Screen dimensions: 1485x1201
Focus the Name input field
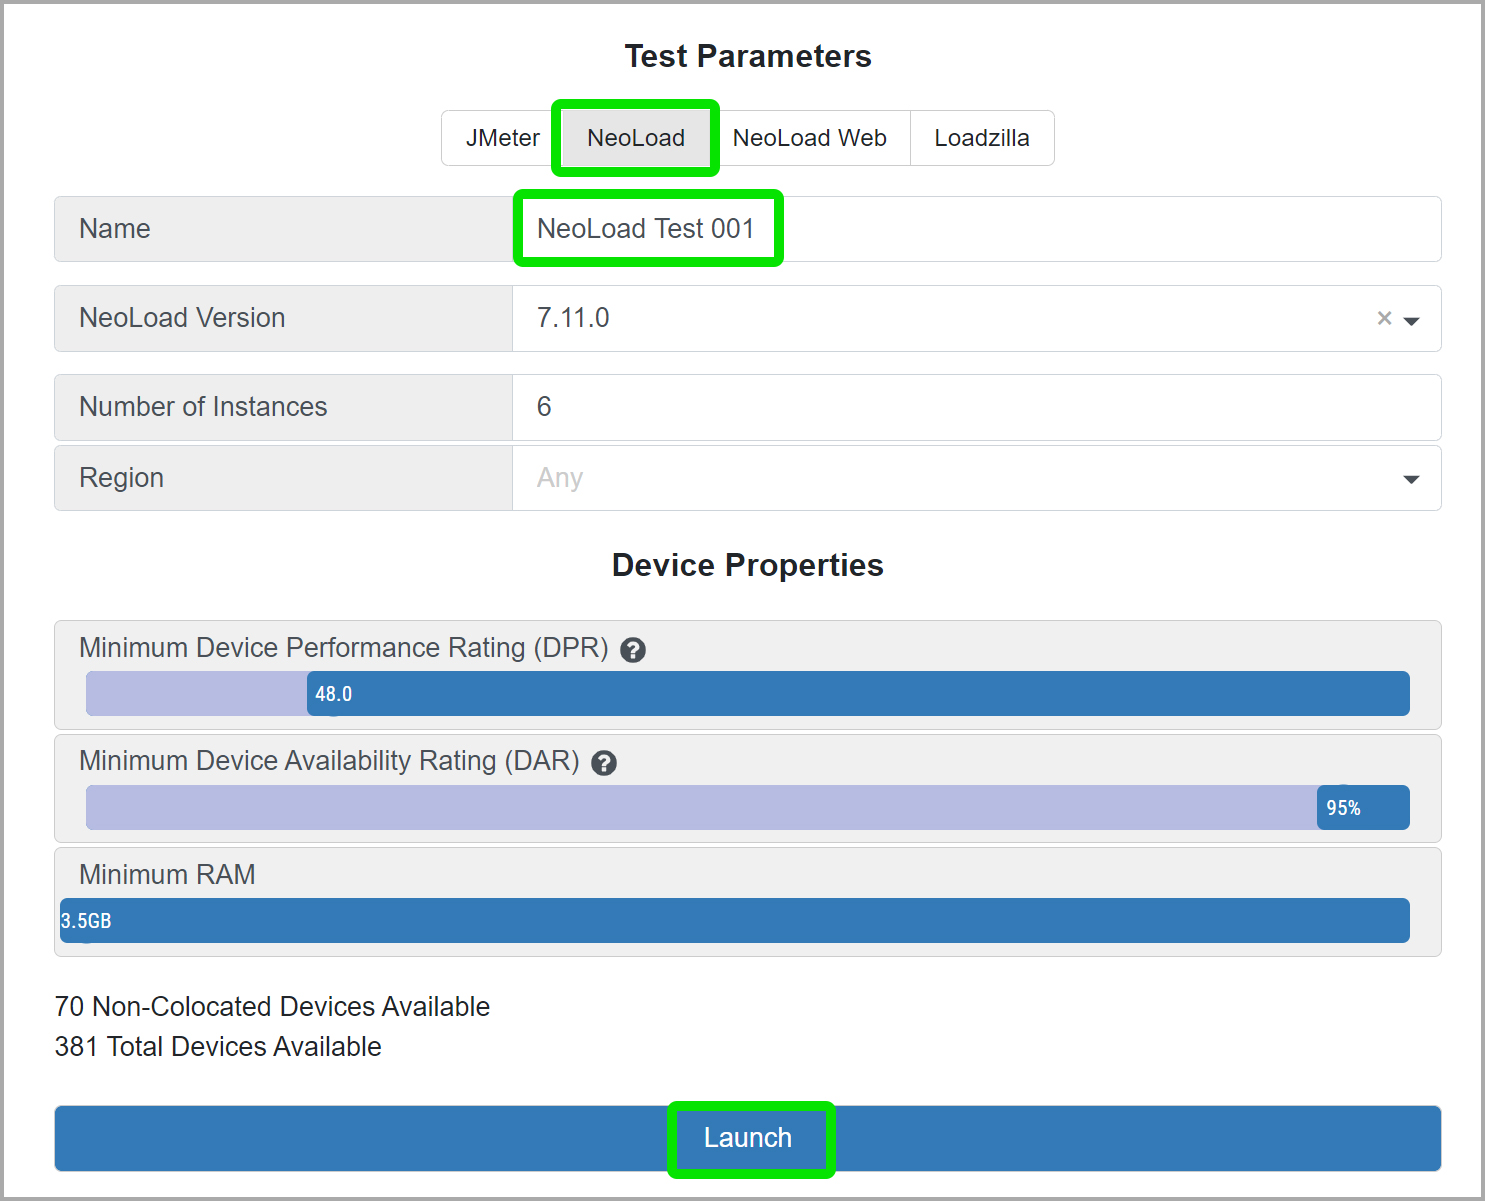coord(976,229)
